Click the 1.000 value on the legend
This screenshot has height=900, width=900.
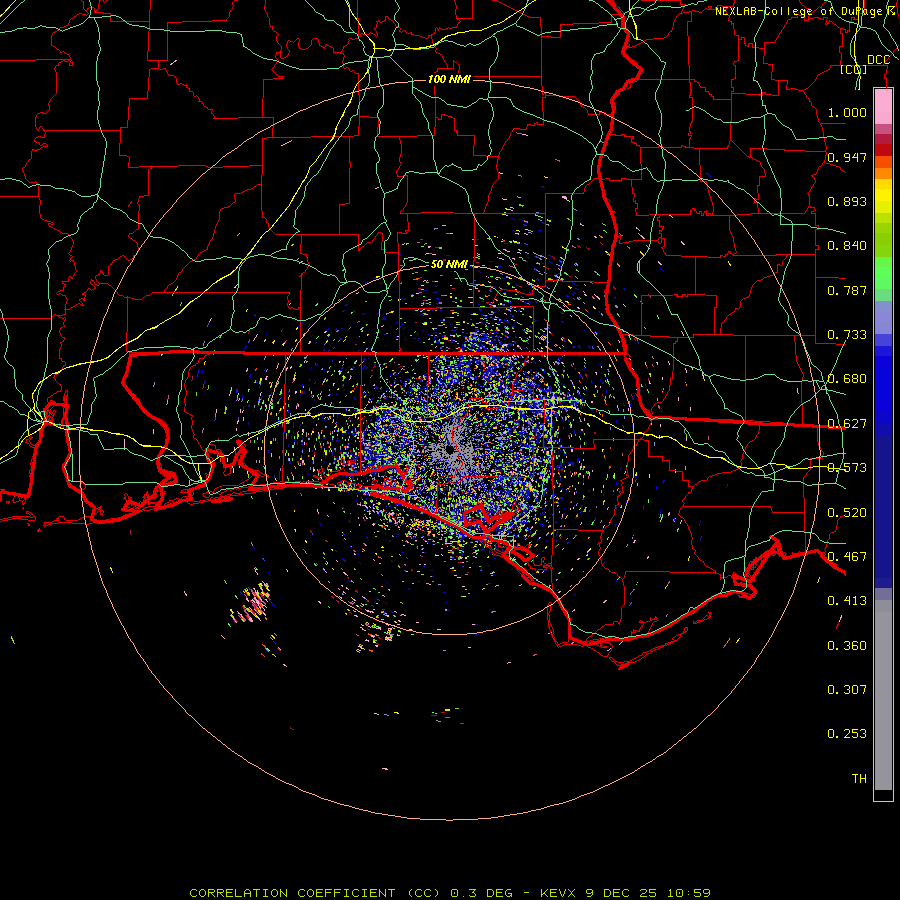pyautogui.click(x=847, y=112)
